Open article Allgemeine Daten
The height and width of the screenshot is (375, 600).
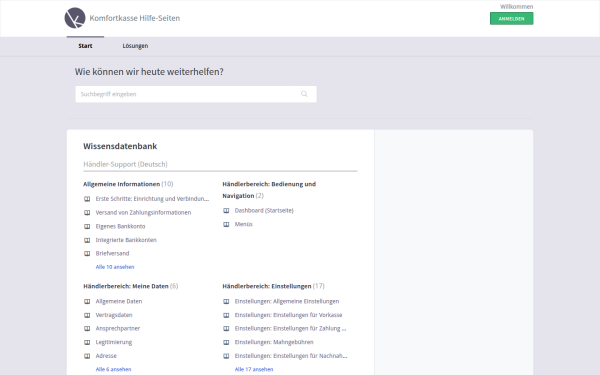click(119, 301)
